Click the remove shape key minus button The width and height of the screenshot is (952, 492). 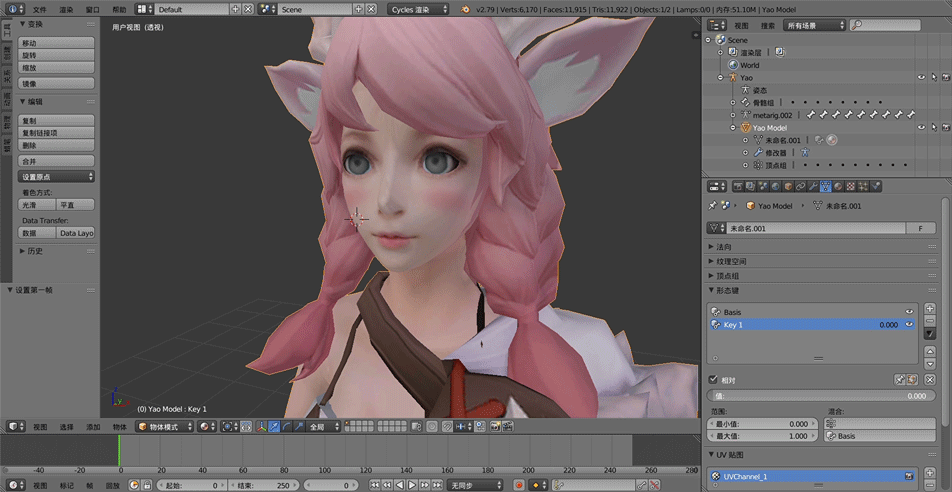click(x=930, y=321)
